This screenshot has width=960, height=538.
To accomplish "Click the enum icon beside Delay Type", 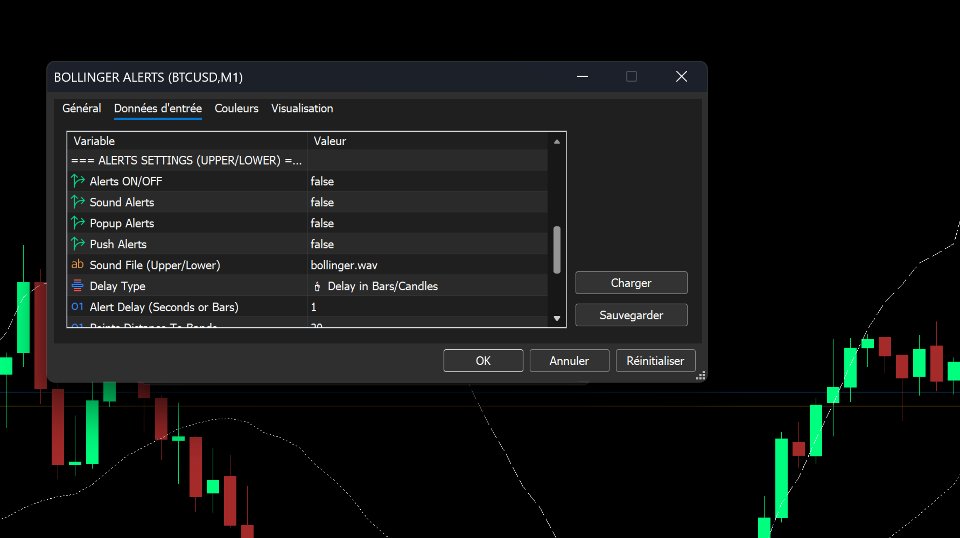I will [x=77, y=285].
